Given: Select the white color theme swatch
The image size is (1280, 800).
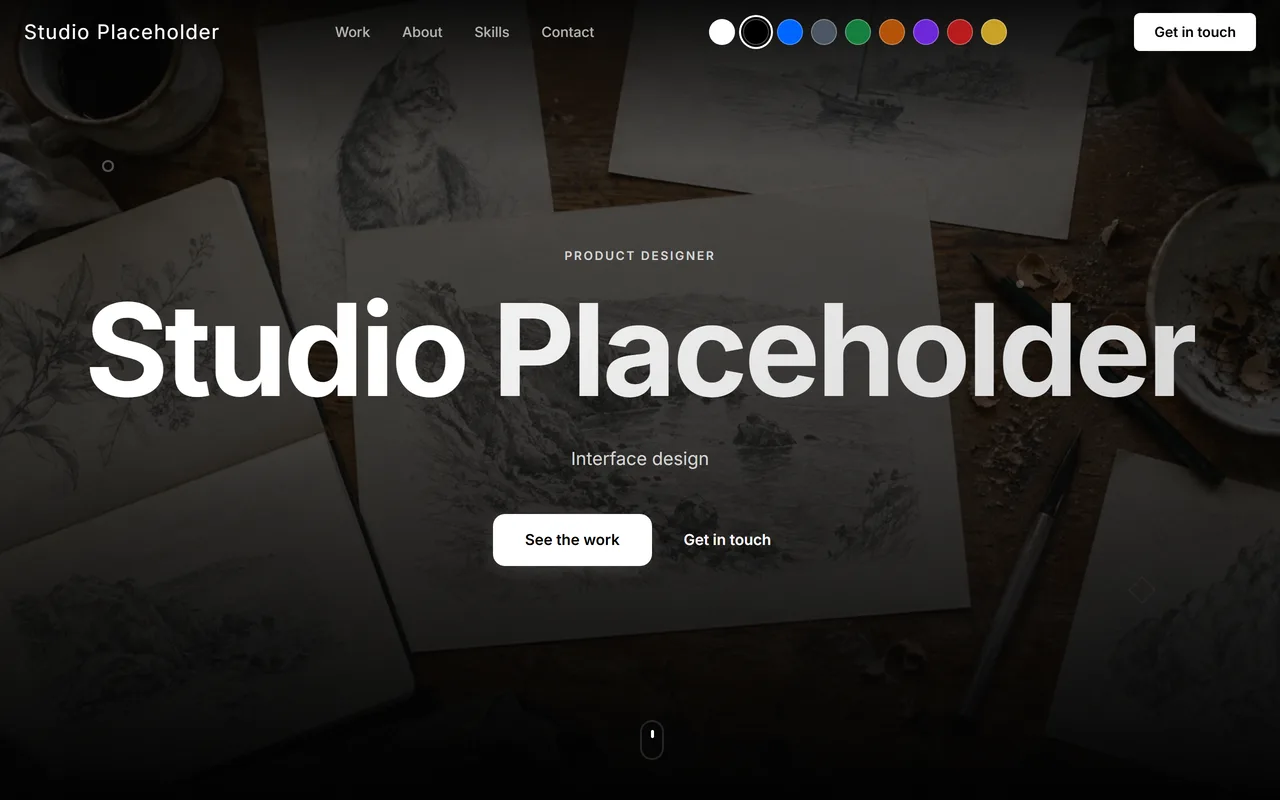Looking at the screenshot, I should click(722, 32).
